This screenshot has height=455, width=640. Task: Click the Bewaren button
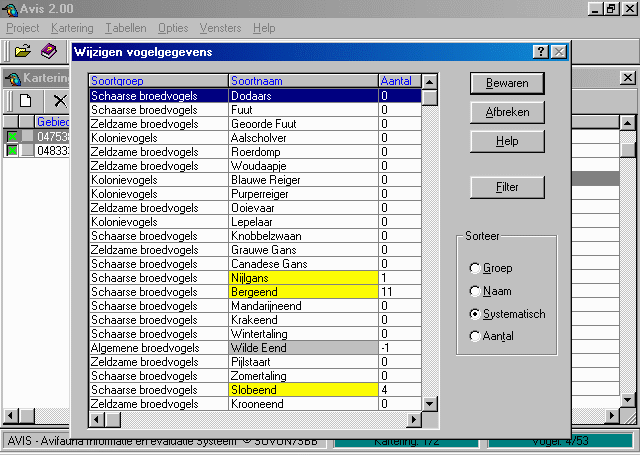507,83
